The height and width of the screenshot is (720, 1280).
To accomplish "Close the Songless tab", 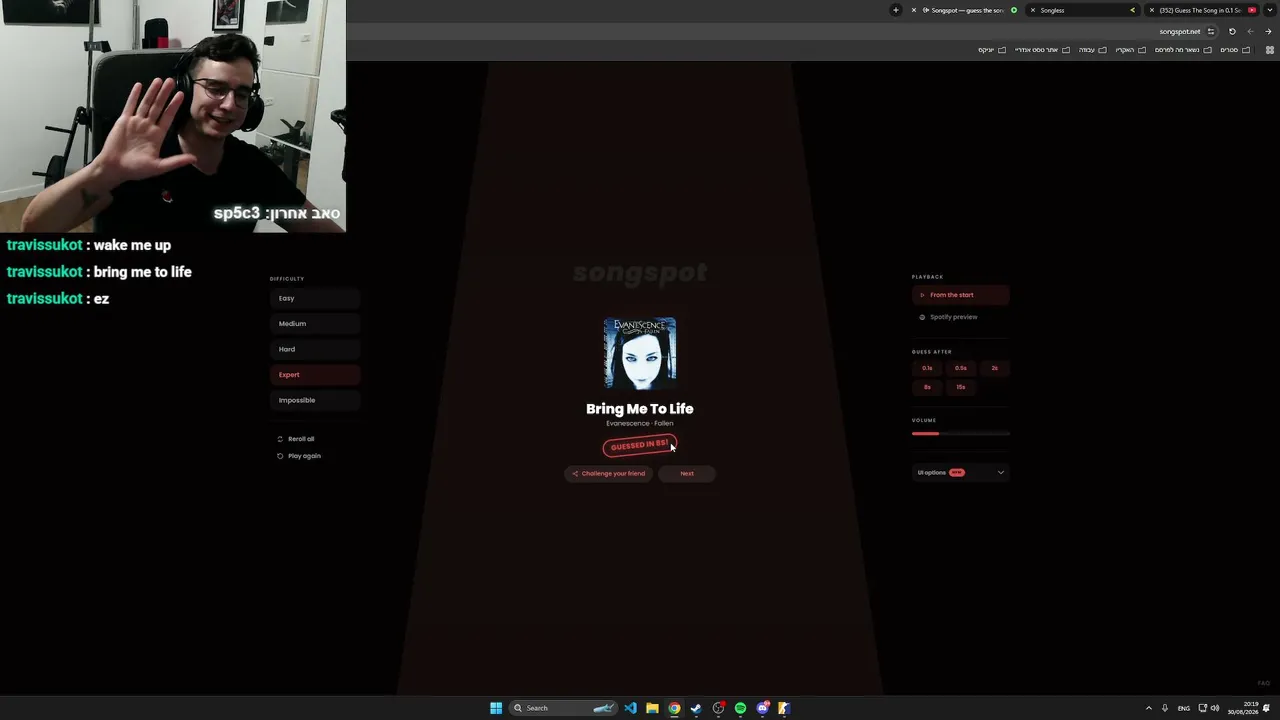I will pyautogui.click(x=1033, y=10).
